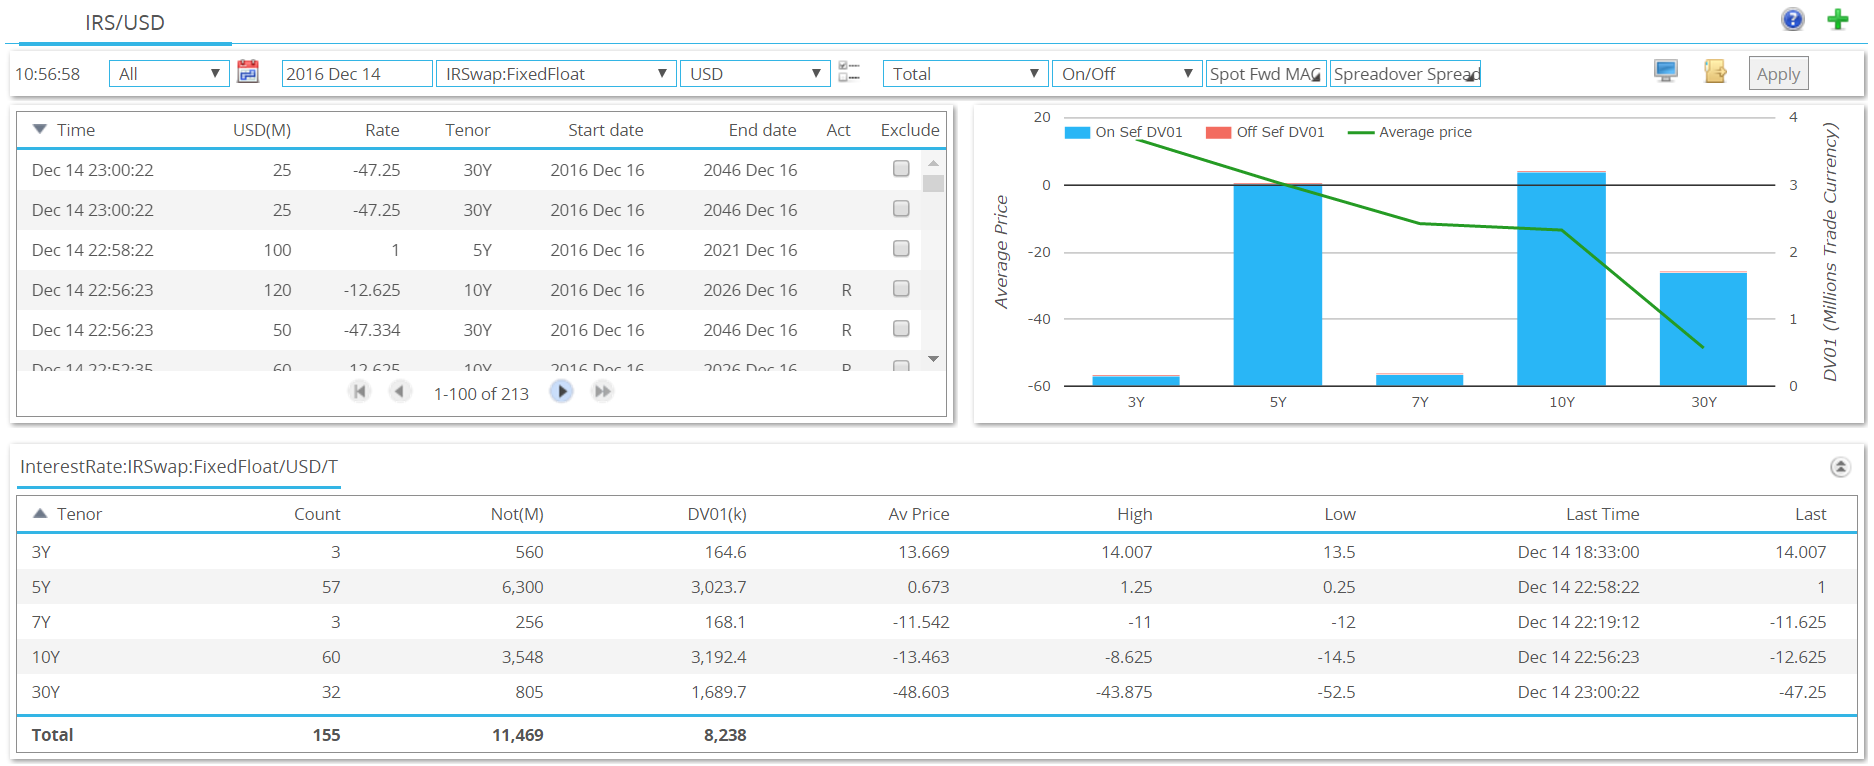
Task: Click the checklist filter icon beside USD
Action: click(x=849, y=72)
